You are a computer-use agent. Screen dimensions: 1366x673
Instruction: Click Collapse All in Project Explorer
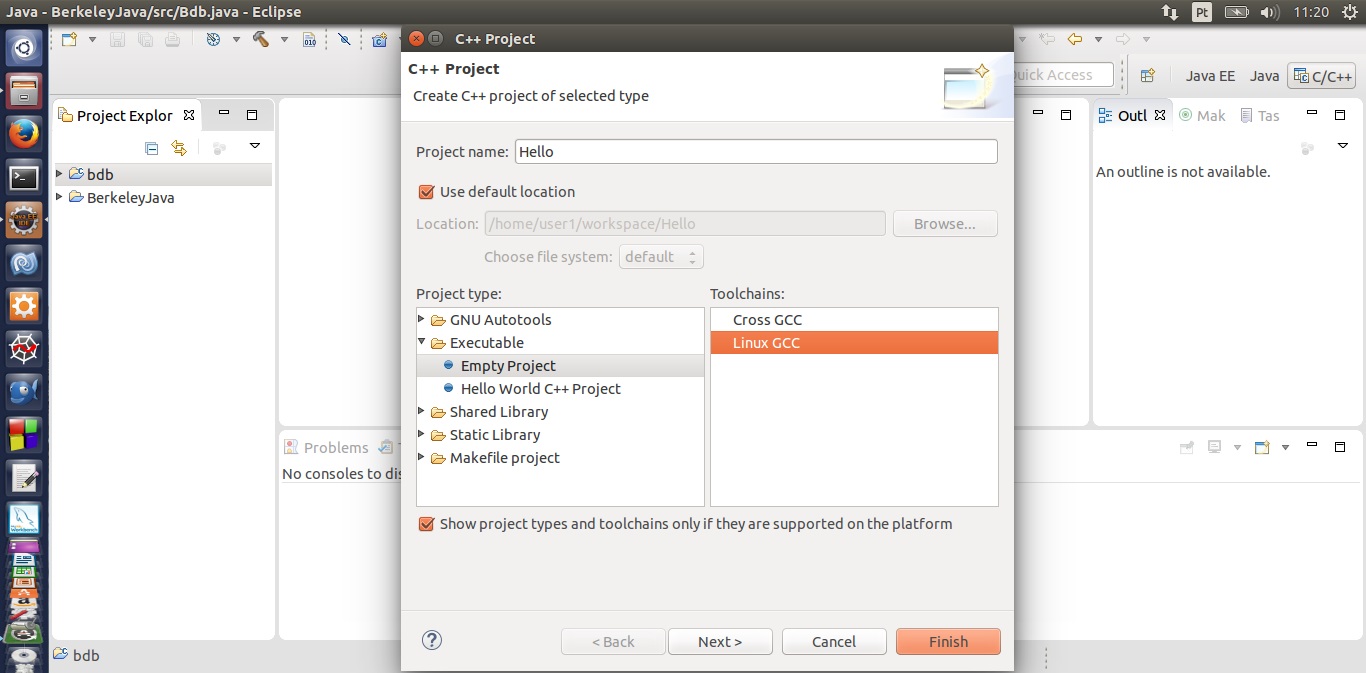[x=152, y=148]
